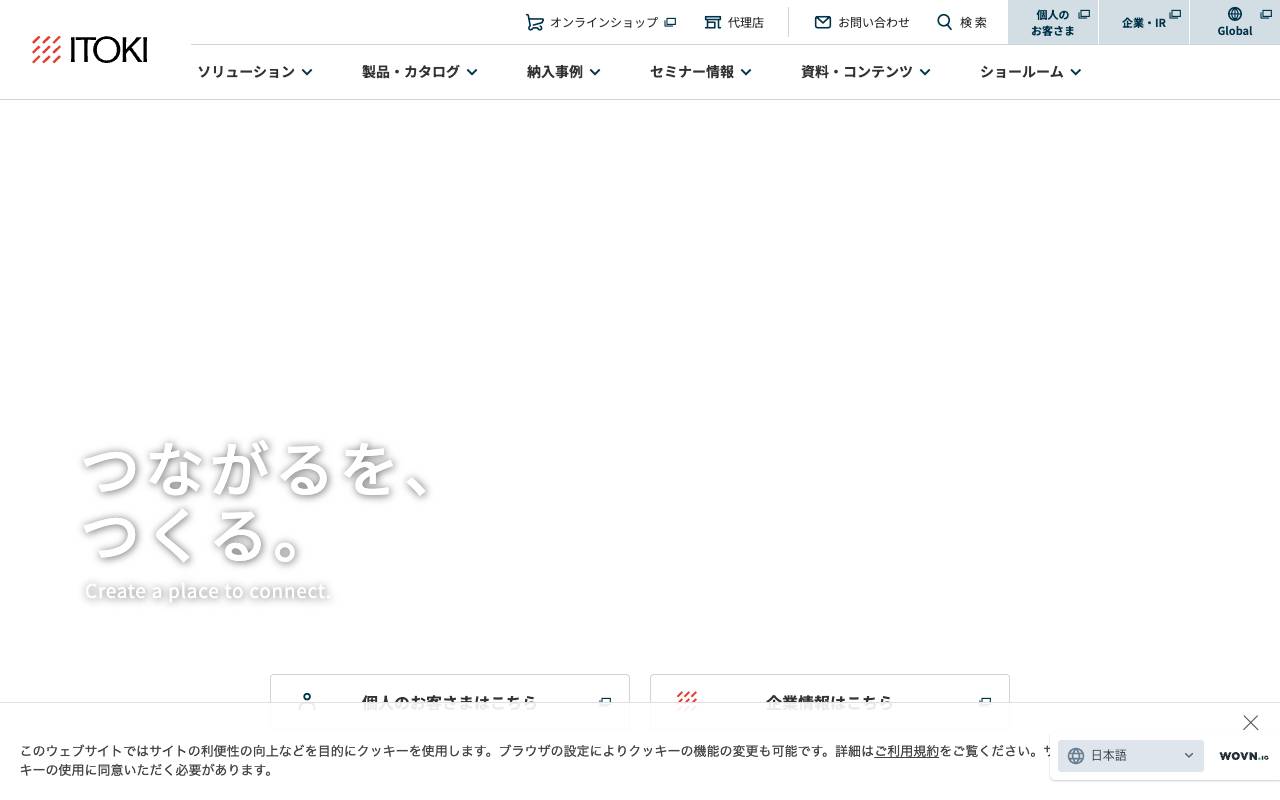
Task: Open the 日本語 language selector dropdown
Action: coord(1131,756)
